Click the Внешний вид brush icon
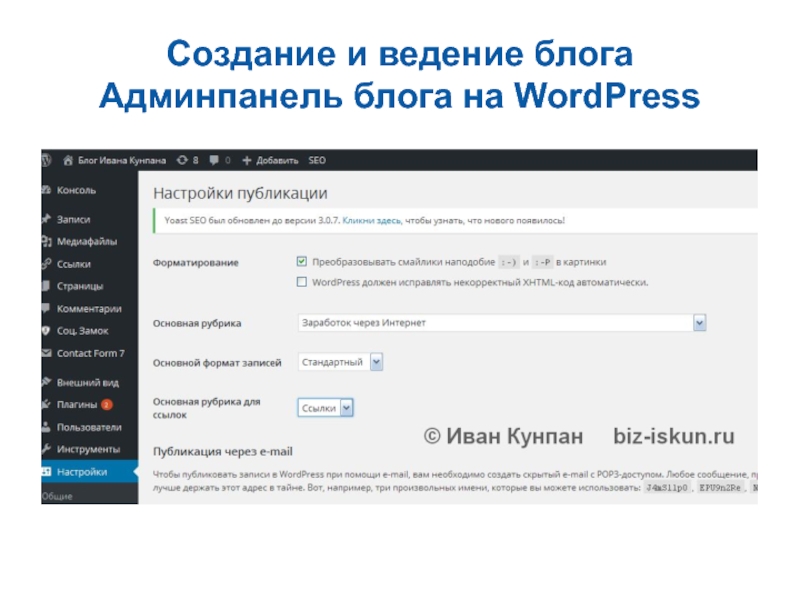The height and width of the screenshot is (600, 800). point(46,382)
